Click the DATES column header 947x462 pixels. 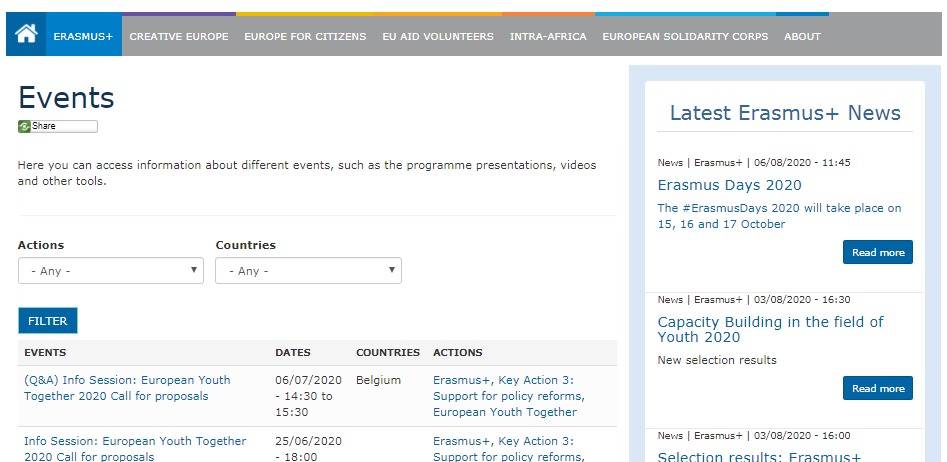tap(293, 353)
